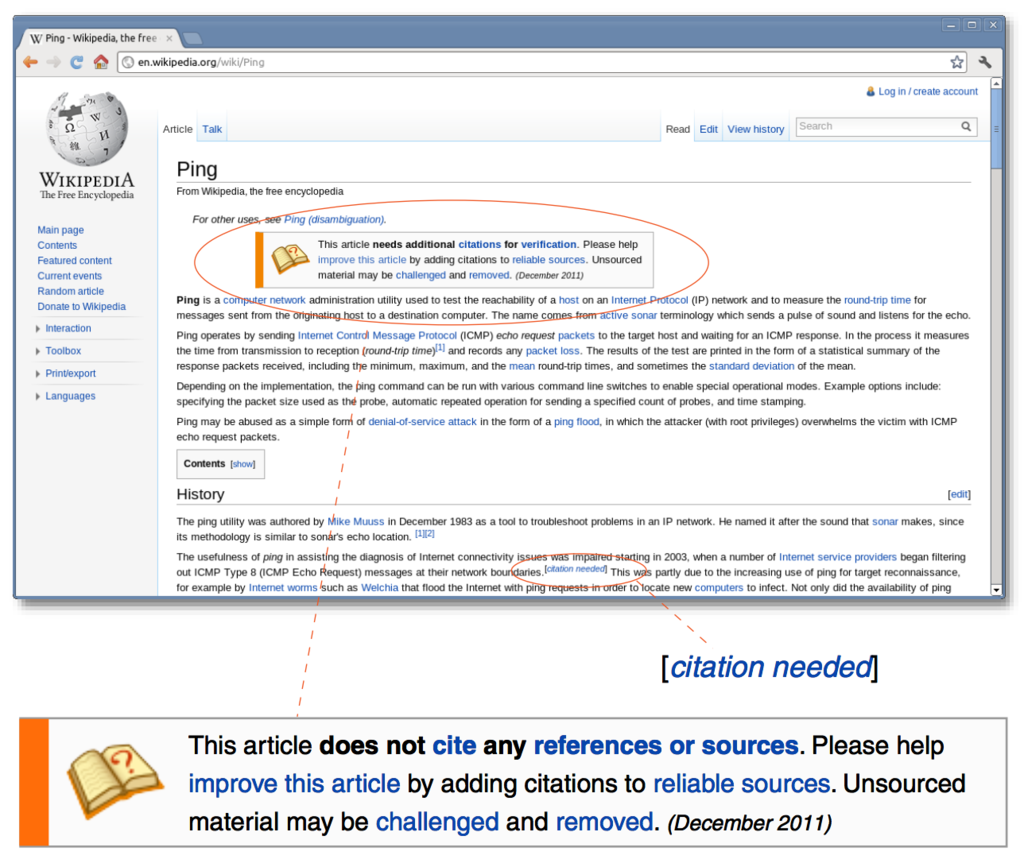Open the packet loss link
This screenshot has width=1024, height=863.
[x=552, y=351]
